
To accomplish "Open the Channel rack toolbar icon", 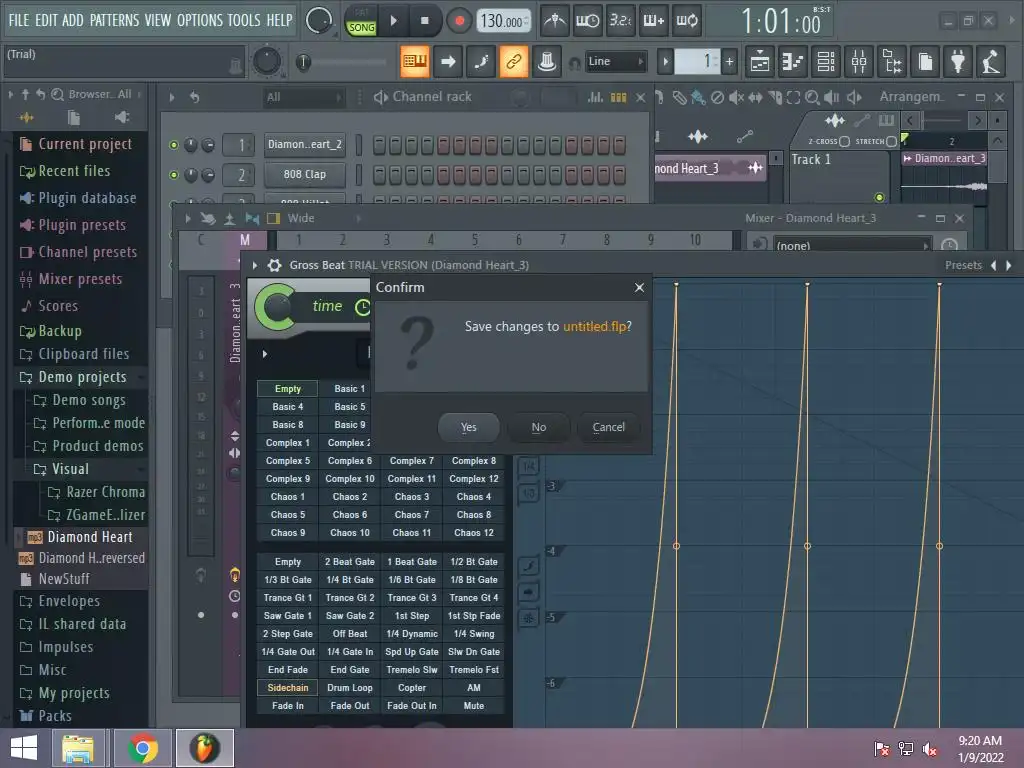I will pyautogui.click(x=825, y=61).
